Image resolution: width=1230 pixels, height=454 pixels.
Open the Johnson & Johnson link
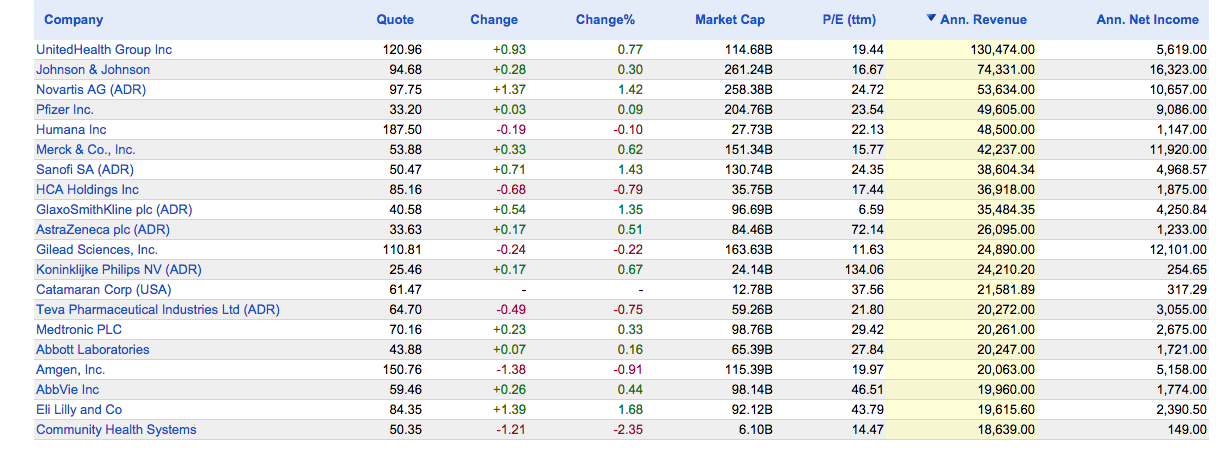click(93, 70)
